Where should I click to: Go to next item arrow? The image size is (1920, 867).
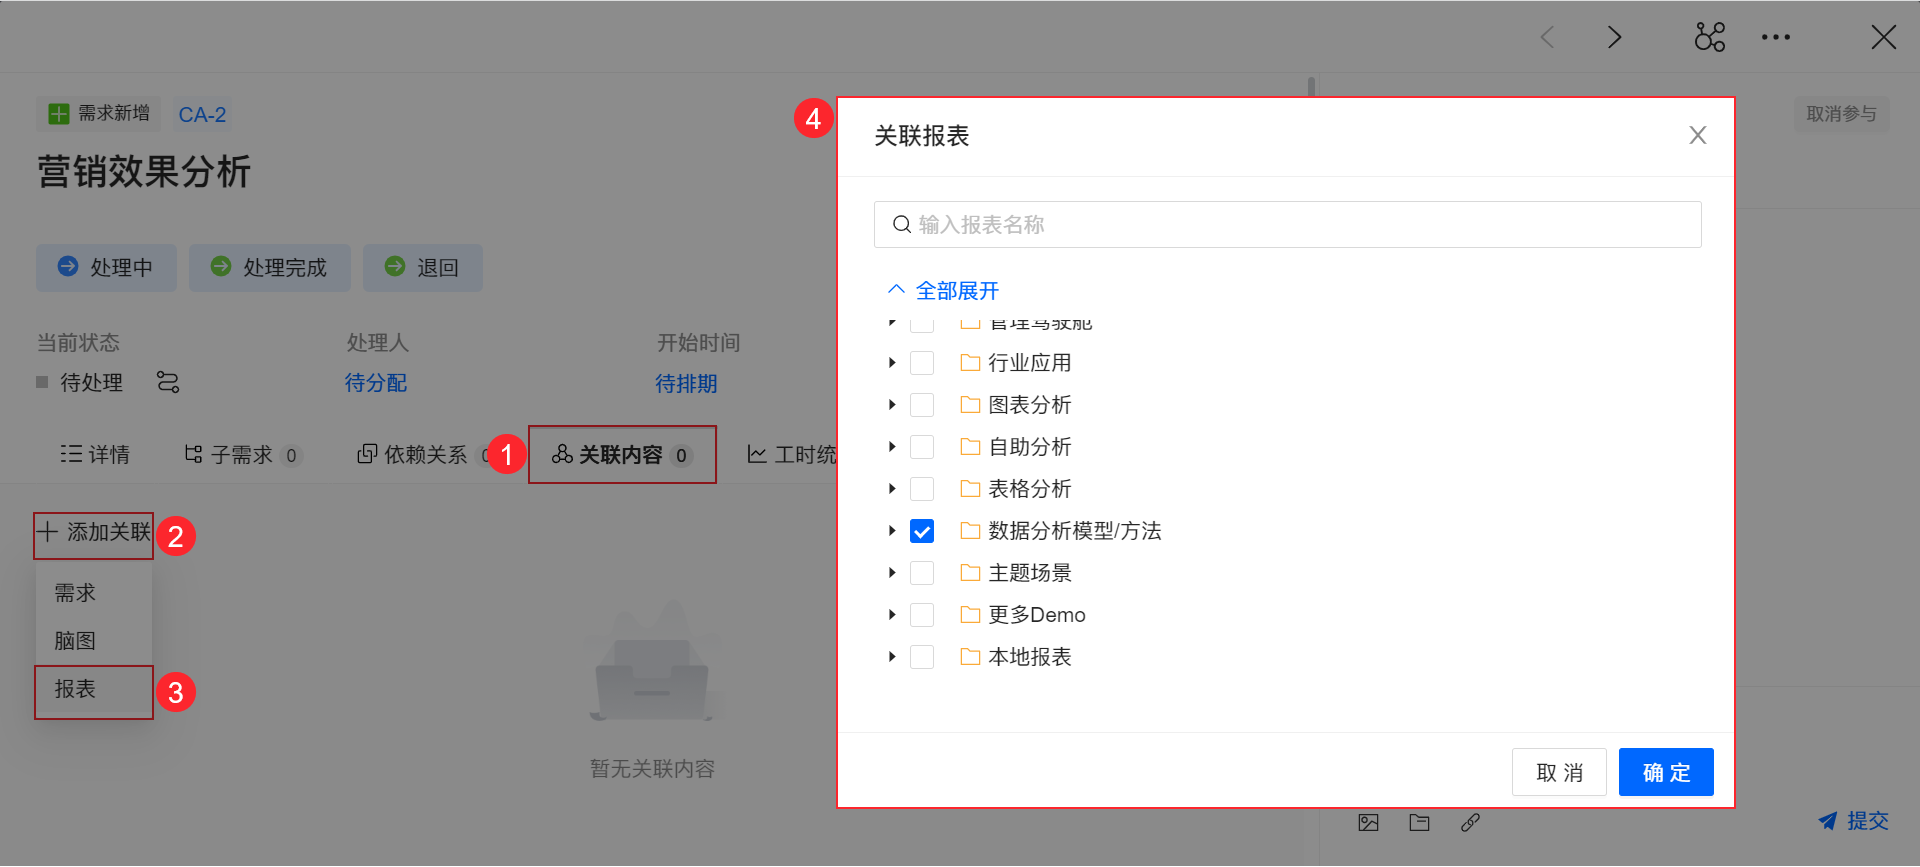click(1614, 38)
